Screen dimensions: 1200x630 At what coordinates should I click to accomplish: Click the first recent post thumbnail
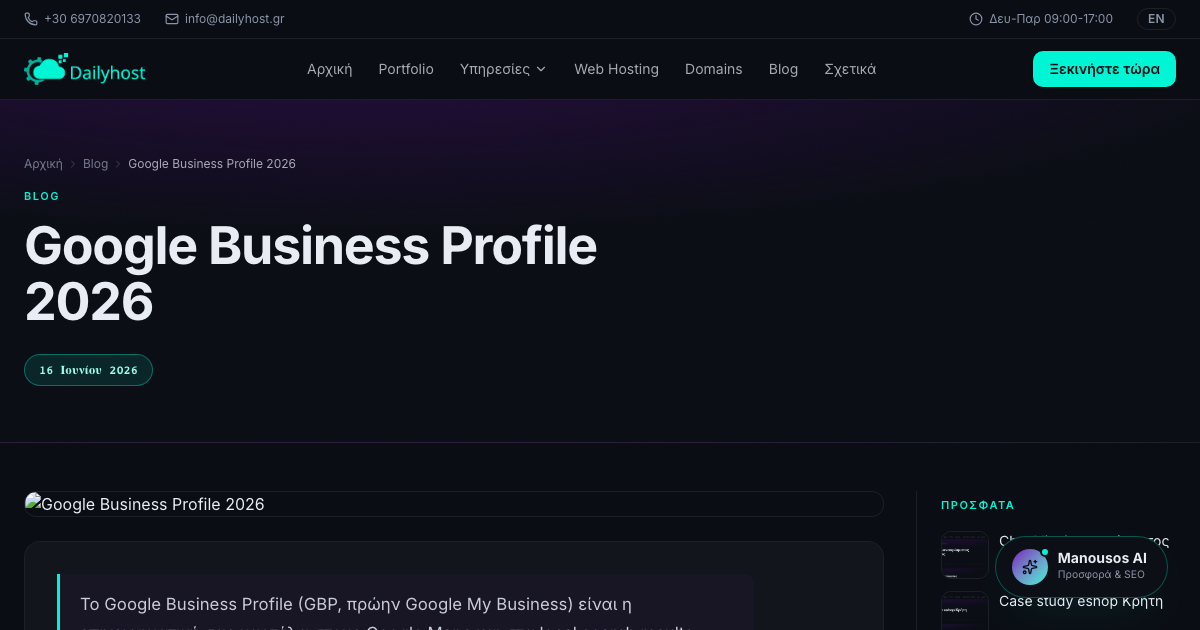[x=964, y=555]
